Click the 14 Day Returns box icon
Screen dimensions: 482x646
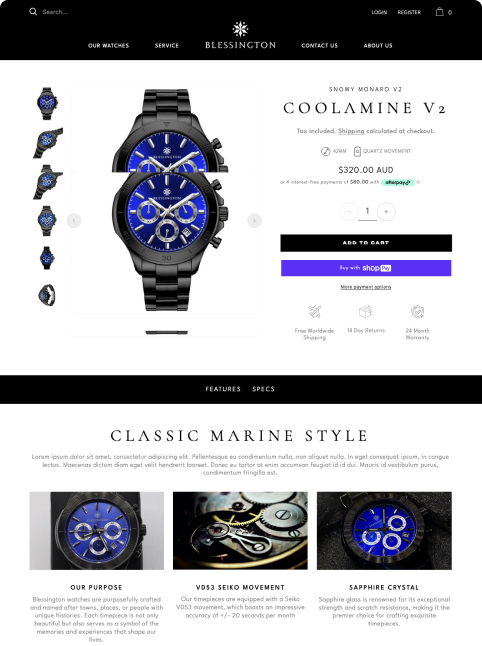pos(365,312)
